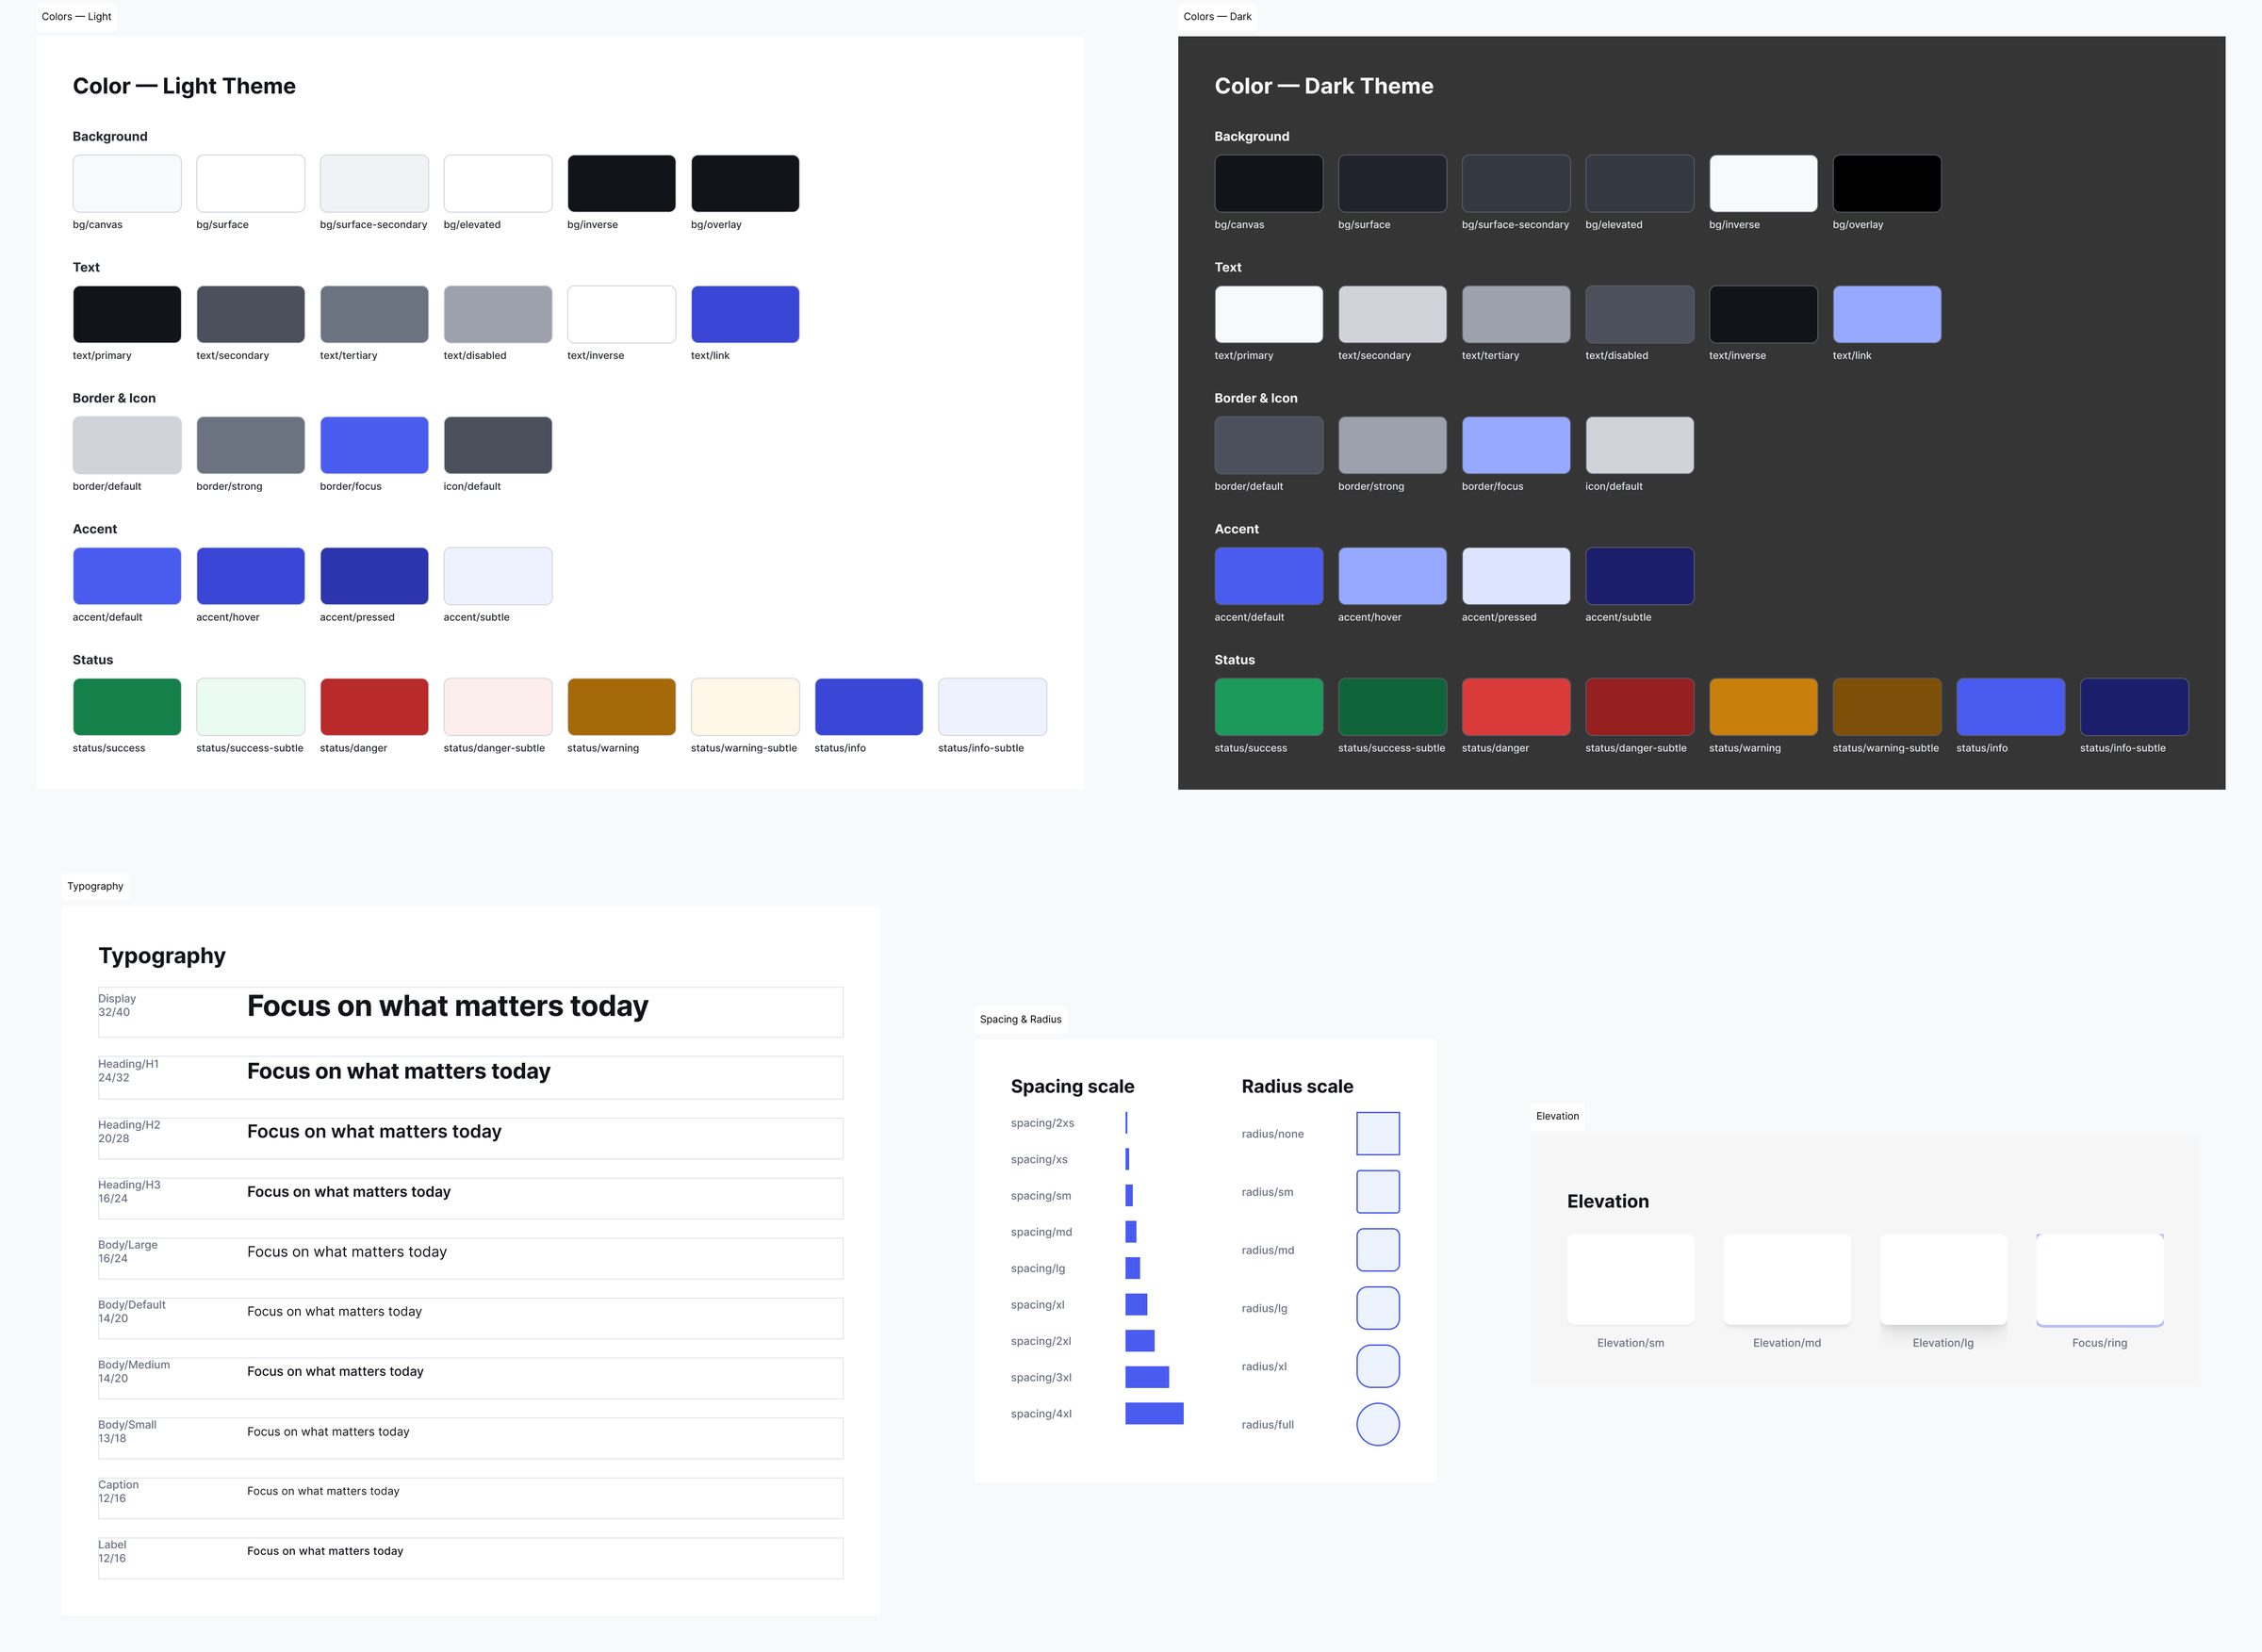Screen dimensions: 2262x1652
Task: Click the Elevation/sm card
Action: tap(1631, 1279)
